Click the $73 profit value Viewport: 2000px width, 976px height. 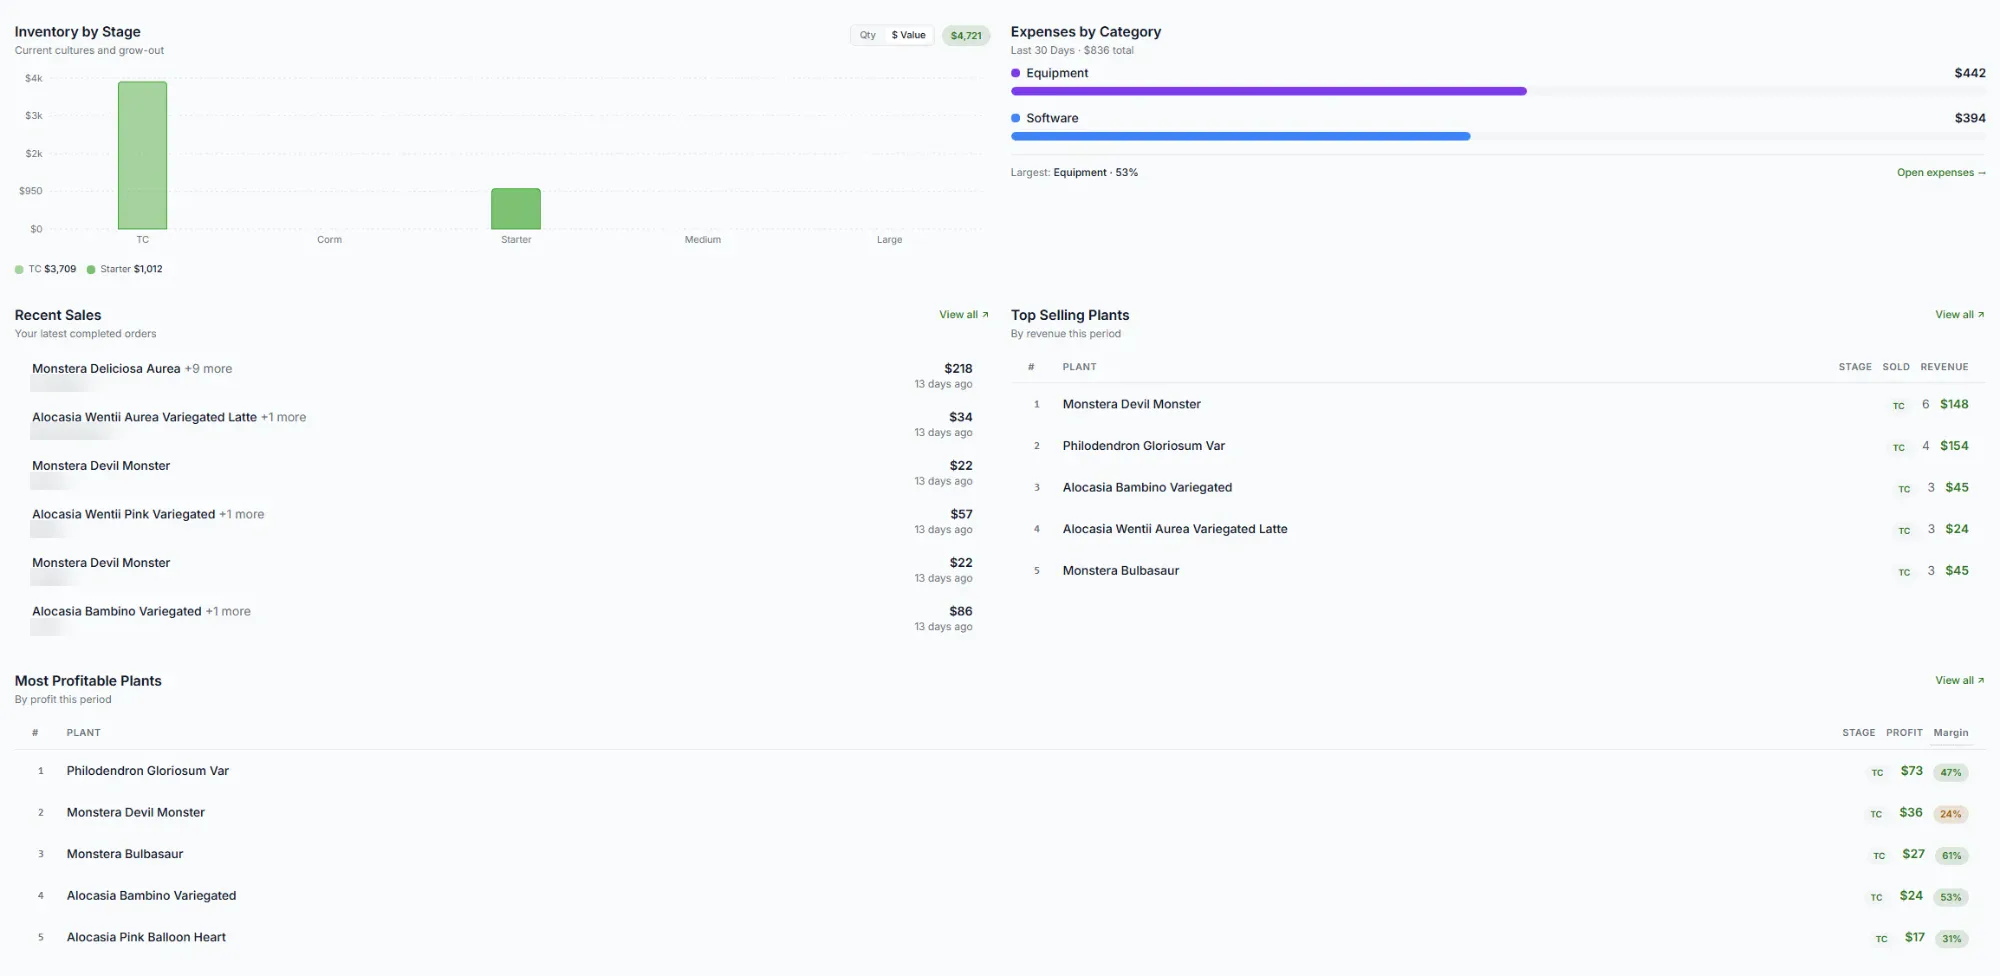[1911, 771]
